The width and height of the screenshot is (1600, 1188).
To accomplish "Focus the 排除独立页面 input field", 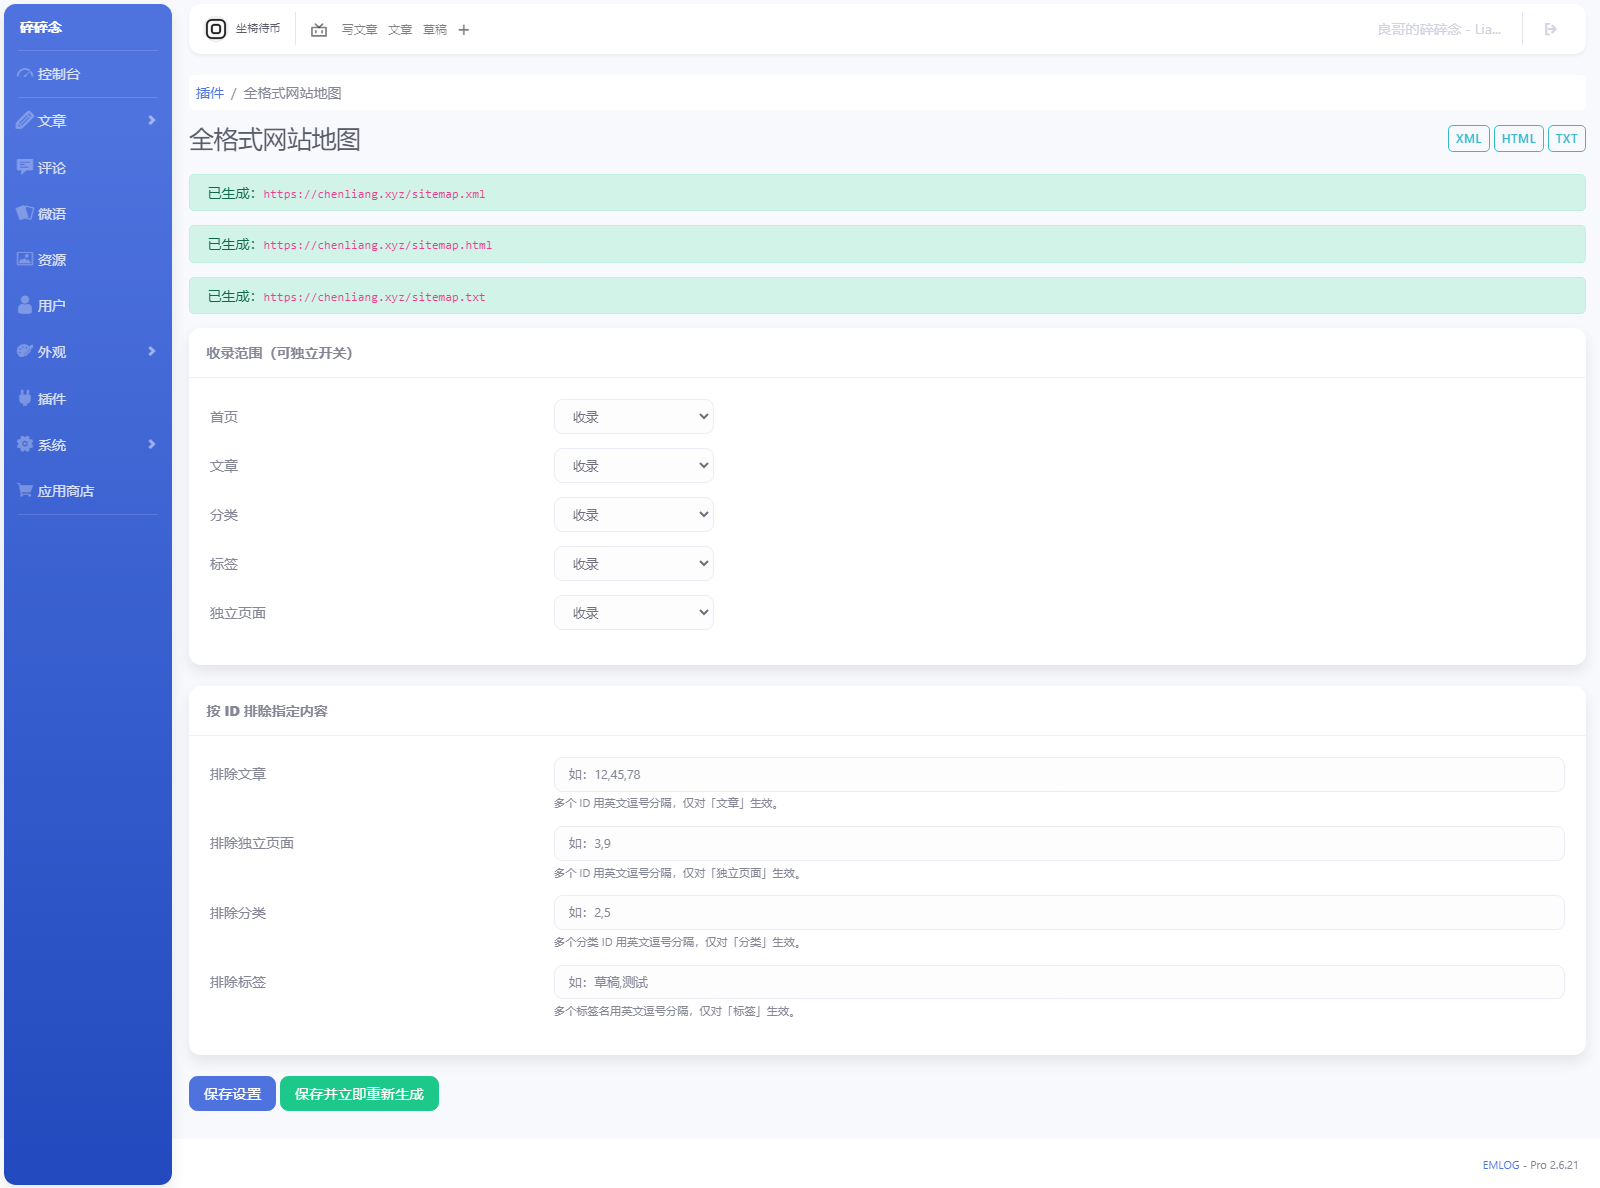I will [1059, 844].
